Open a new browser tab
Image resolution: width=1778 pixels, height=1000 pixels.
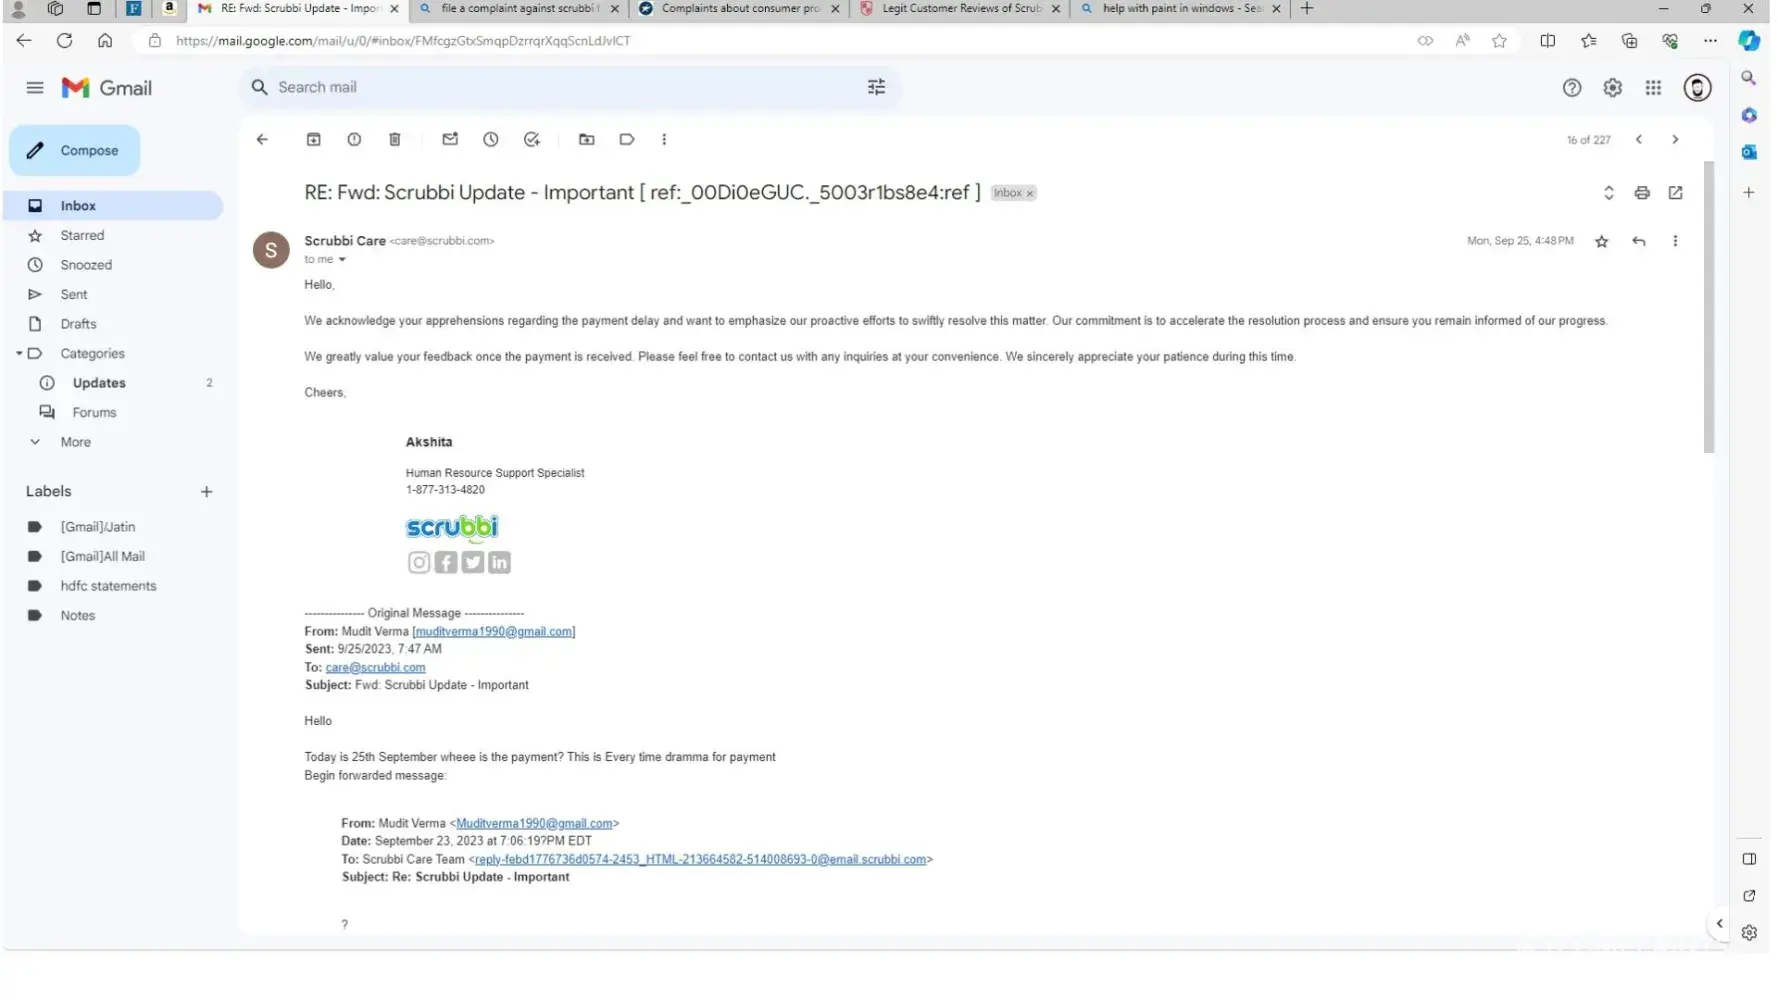point(1307,9)
